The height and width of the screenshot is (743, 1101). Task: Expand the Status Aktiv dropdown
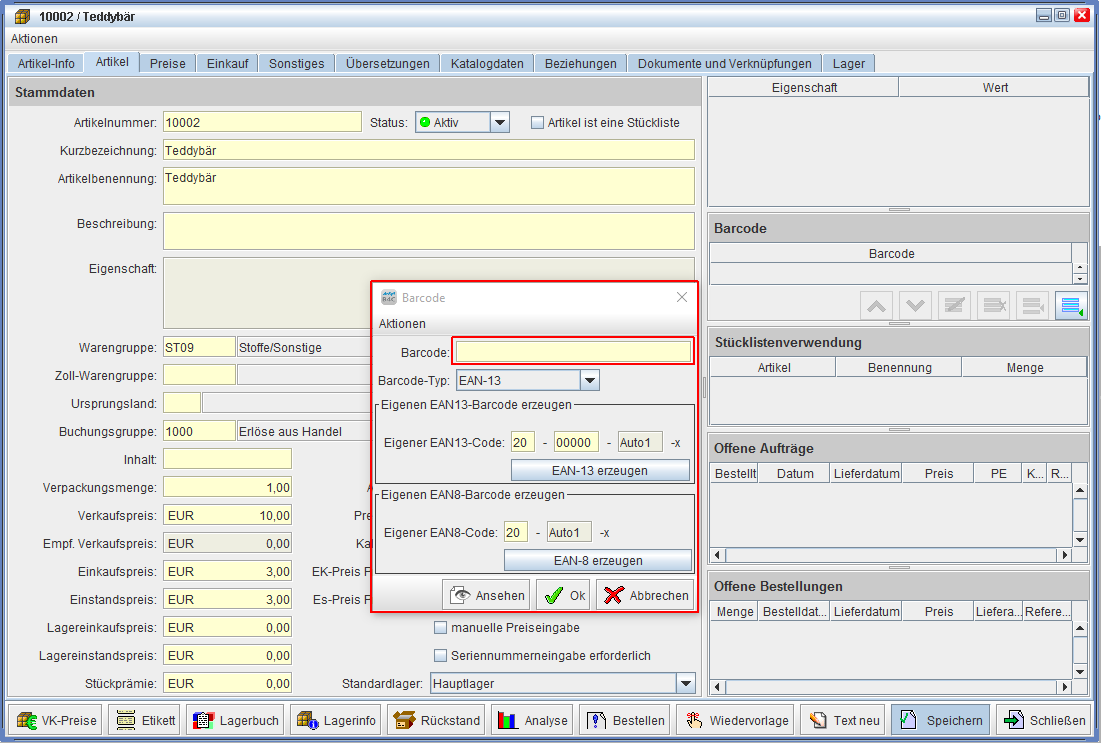point(500,123)
